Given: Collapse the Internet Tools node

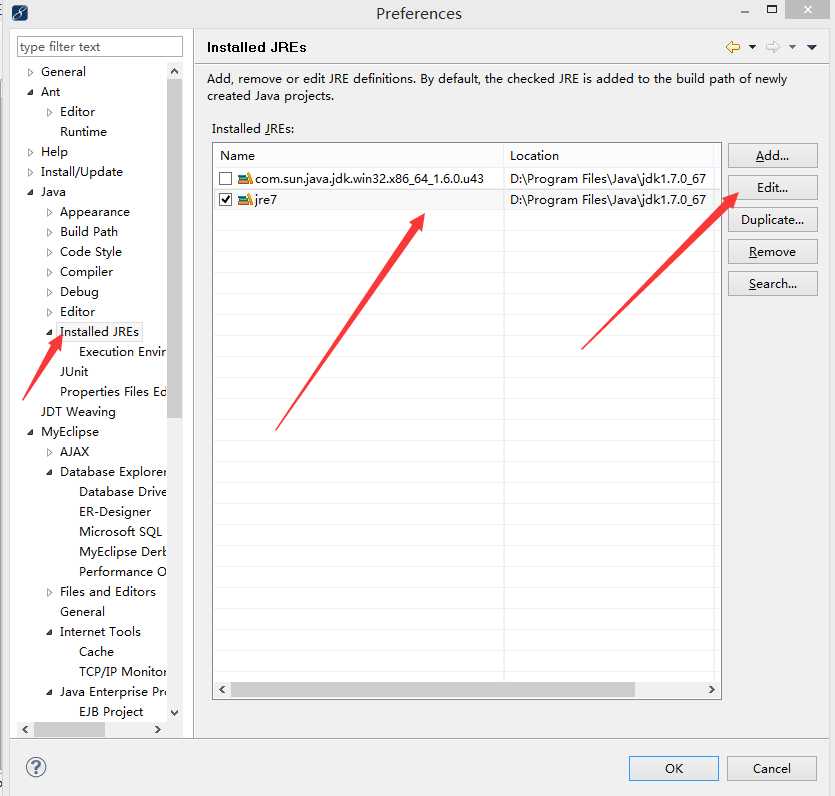Looking at the screenshot, I should point(50,632).
